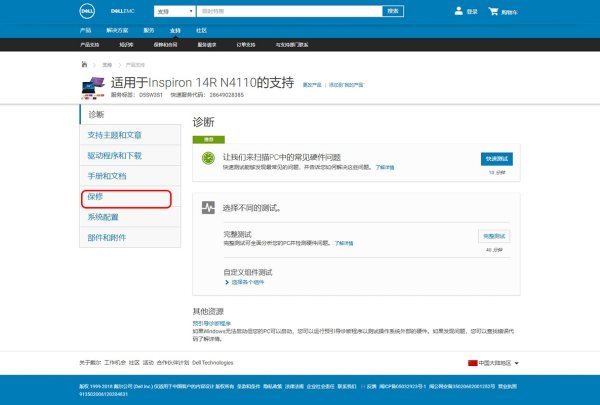Open 知识库 in the dark submenu bar
600x405 pixels.
tap(126, 45)
